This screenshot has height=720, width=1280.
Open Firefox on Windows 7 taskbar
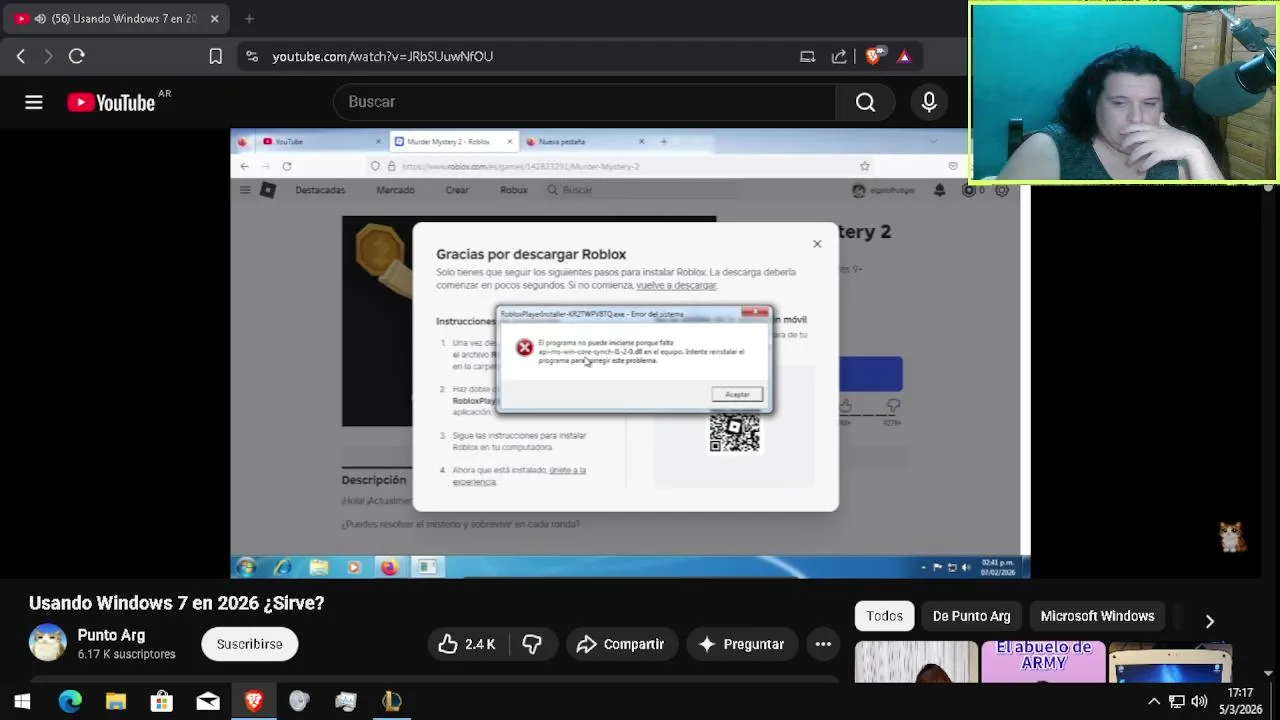[x=389, y=567]
